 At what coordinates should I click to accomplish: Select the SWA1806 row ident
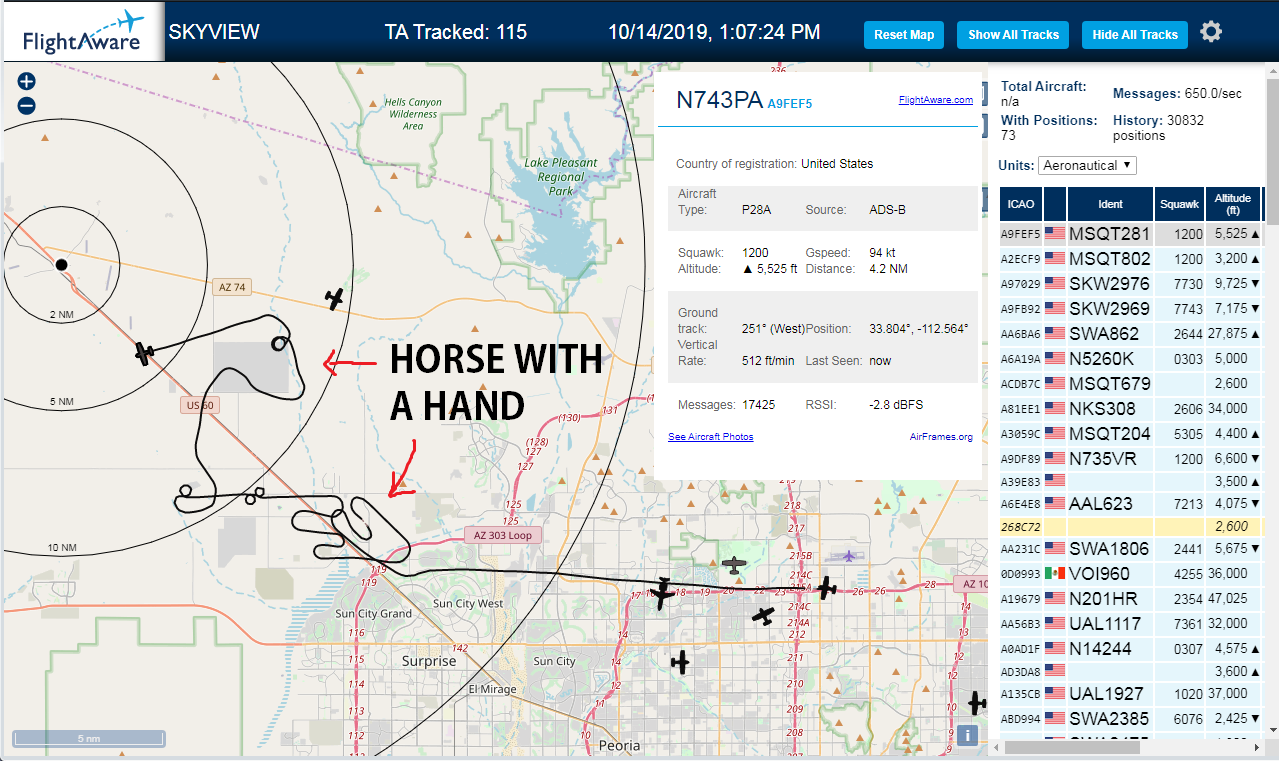[x=1110, y=549]
